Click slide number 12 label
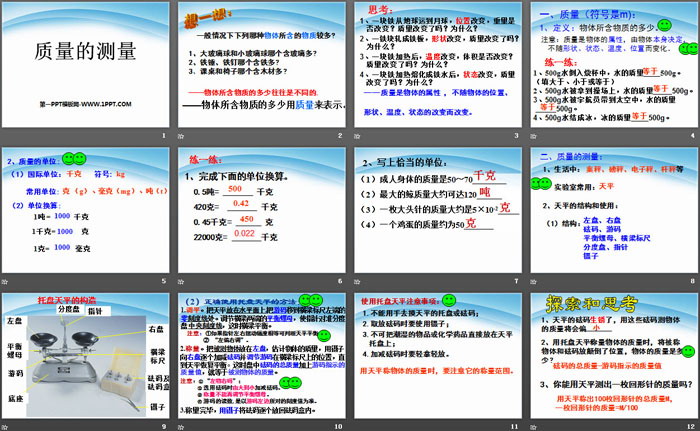700x431 pixels. (x=691, y=427)
